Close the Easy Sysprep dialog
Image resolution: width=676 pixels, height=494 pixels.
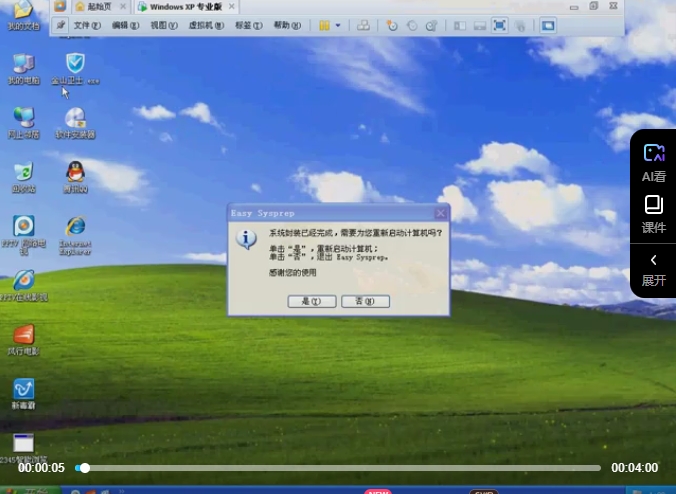click(x=441, y=213)
